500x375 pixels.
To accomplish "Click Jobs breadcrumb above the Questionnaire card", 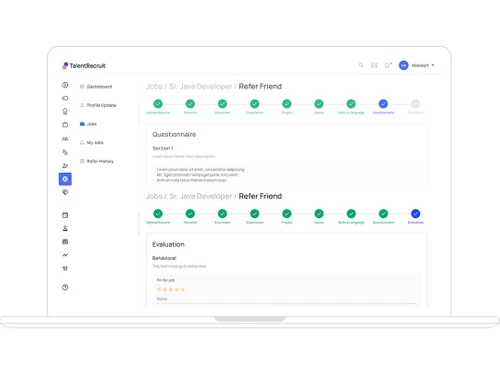I will (154, 86).
